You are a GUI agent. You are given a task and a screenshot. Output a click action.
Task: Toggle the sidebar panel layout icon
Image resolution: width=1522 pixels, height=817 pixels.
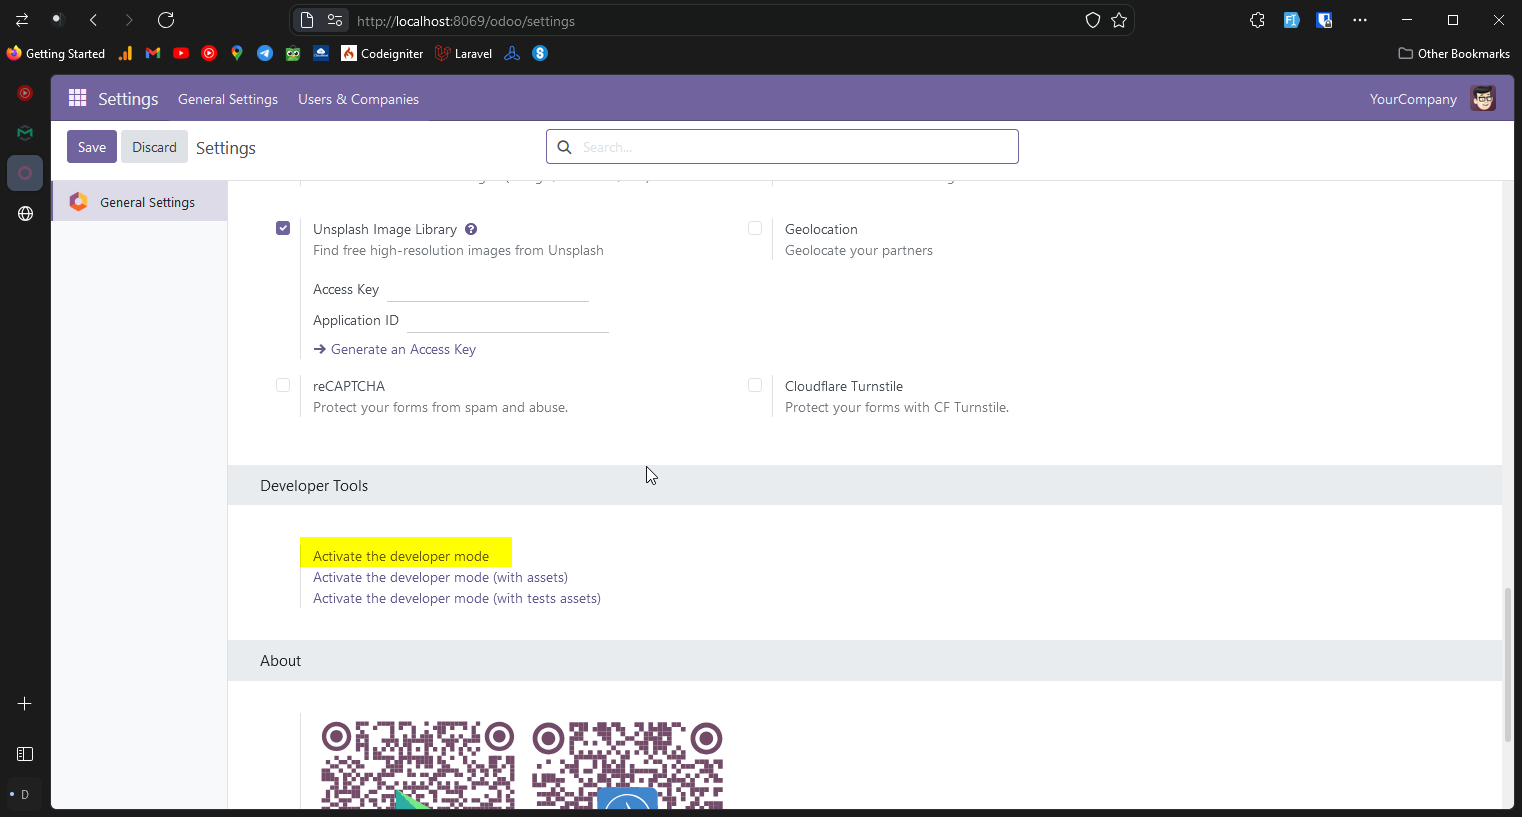pos(25,754)
